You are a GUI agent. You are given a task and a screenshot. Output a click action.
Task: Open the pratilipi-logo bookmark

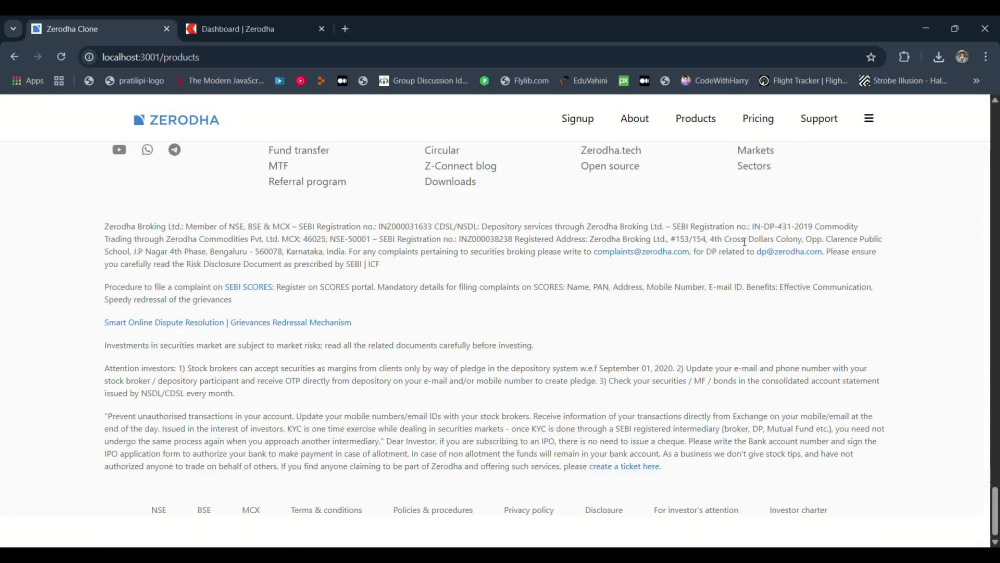pos(135,81)
